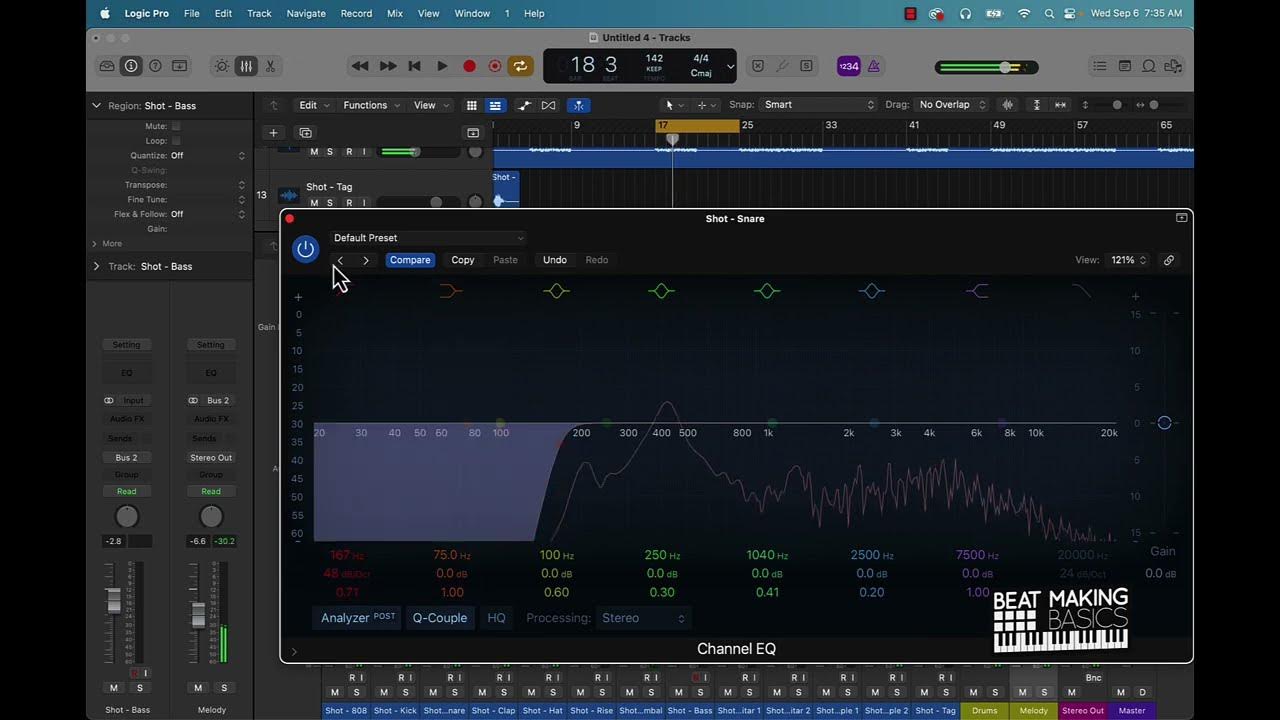The width and height of the screenshot is (1280, 720).
Task: Toggle Smart Controls dial icon
Action: (222, 66)
